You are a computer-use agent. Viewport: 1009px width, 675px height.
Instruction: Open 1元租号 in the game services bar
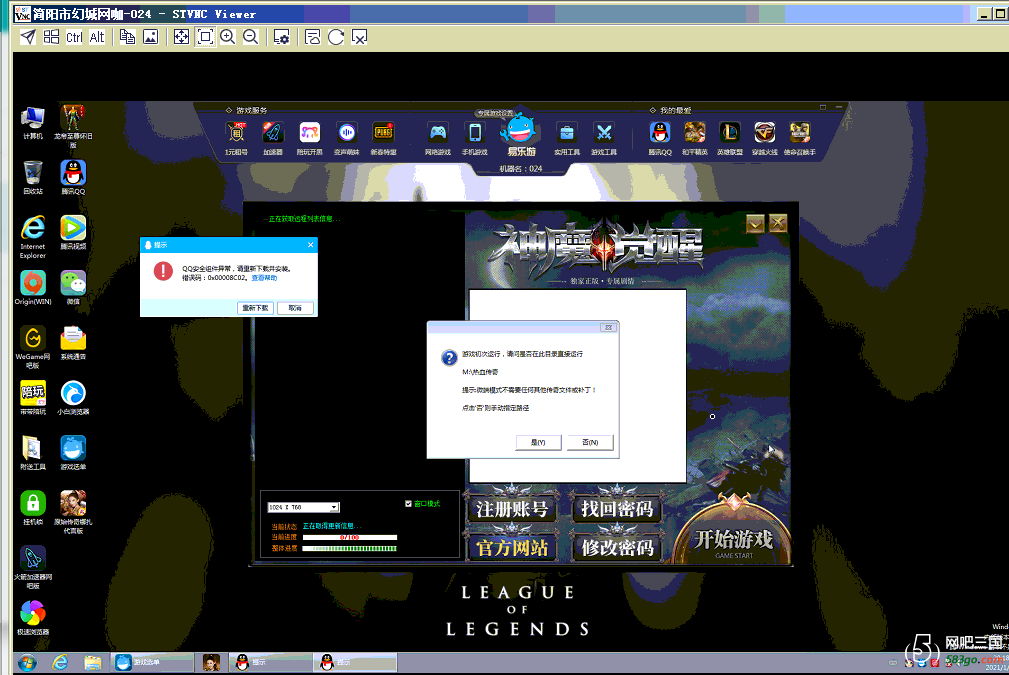tap(236, 138)
